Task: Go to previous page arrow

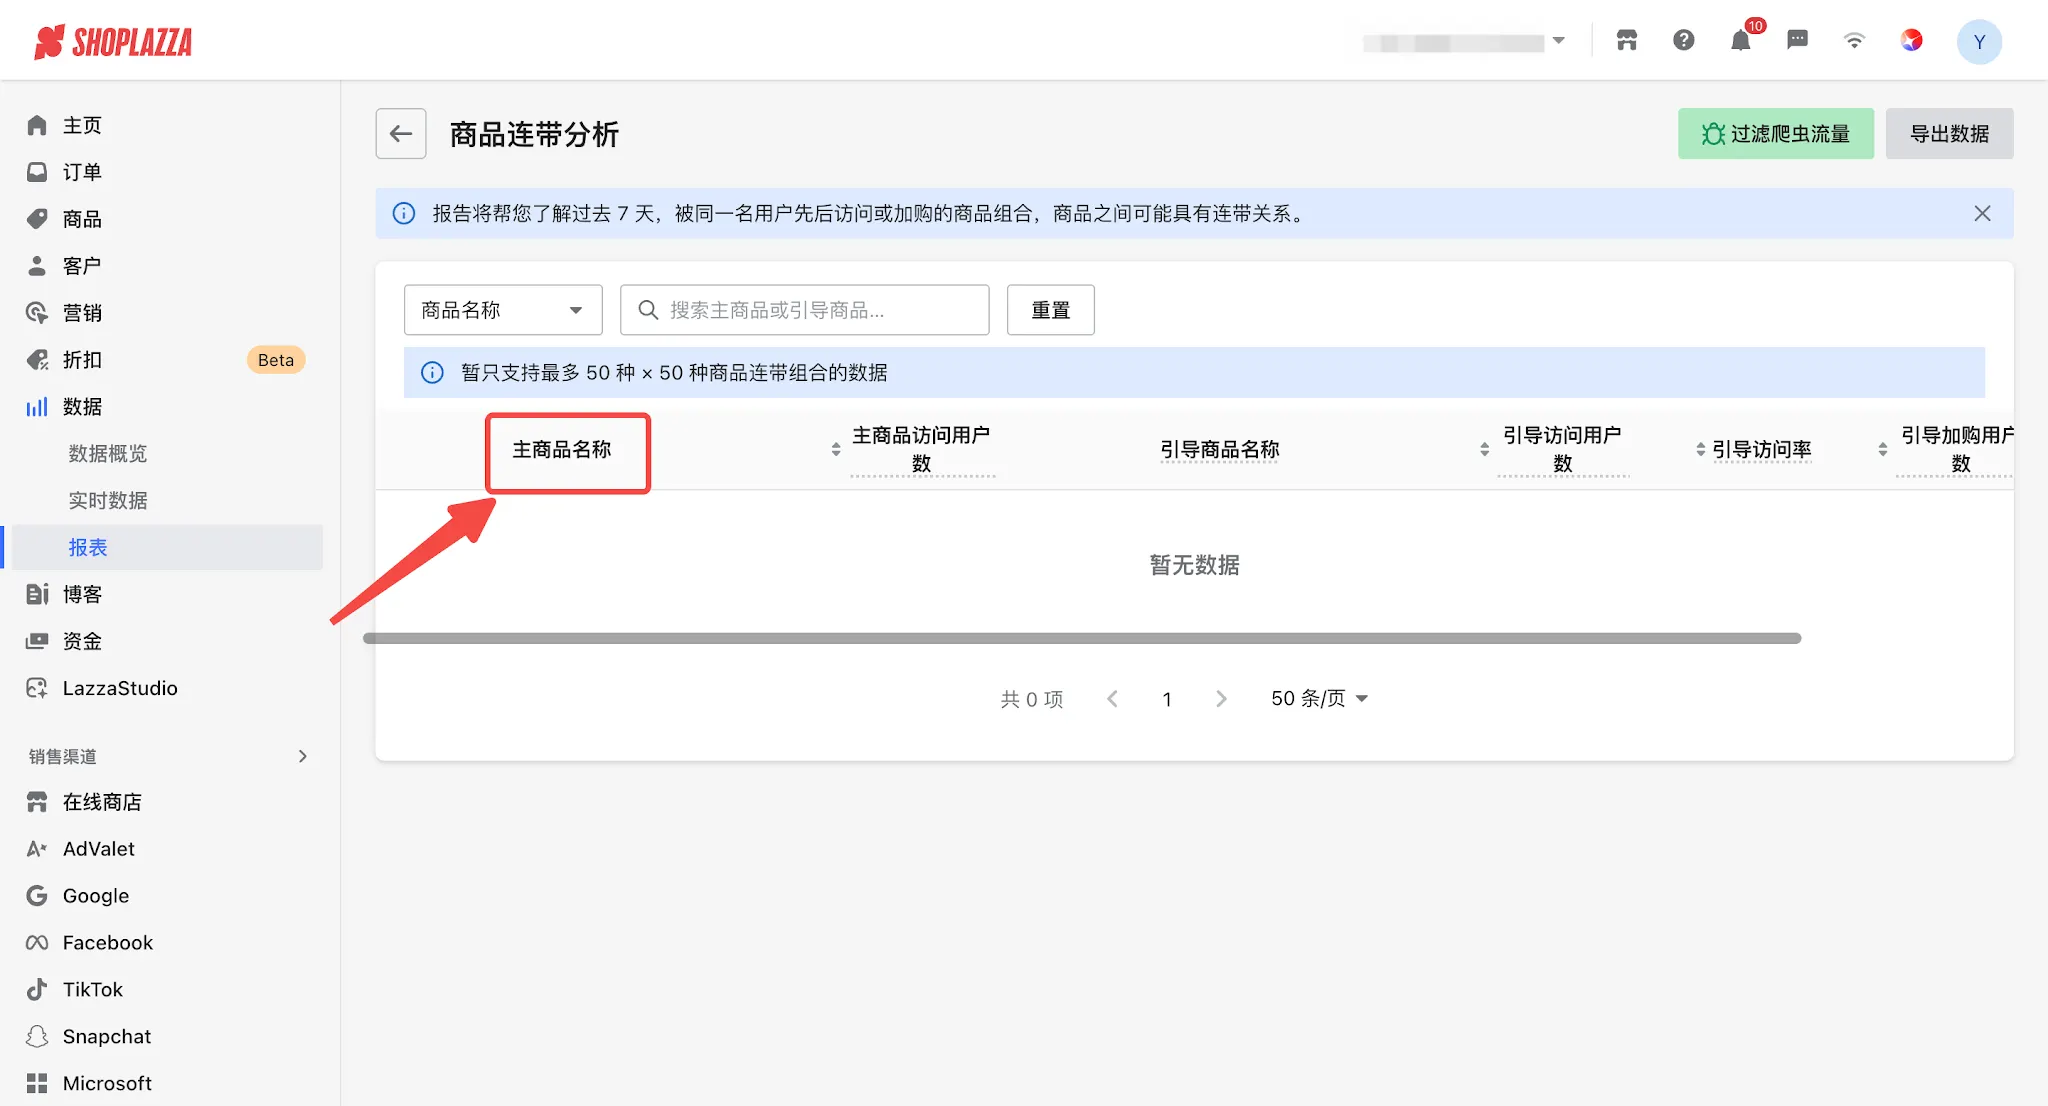Action: pos(1112,699)
